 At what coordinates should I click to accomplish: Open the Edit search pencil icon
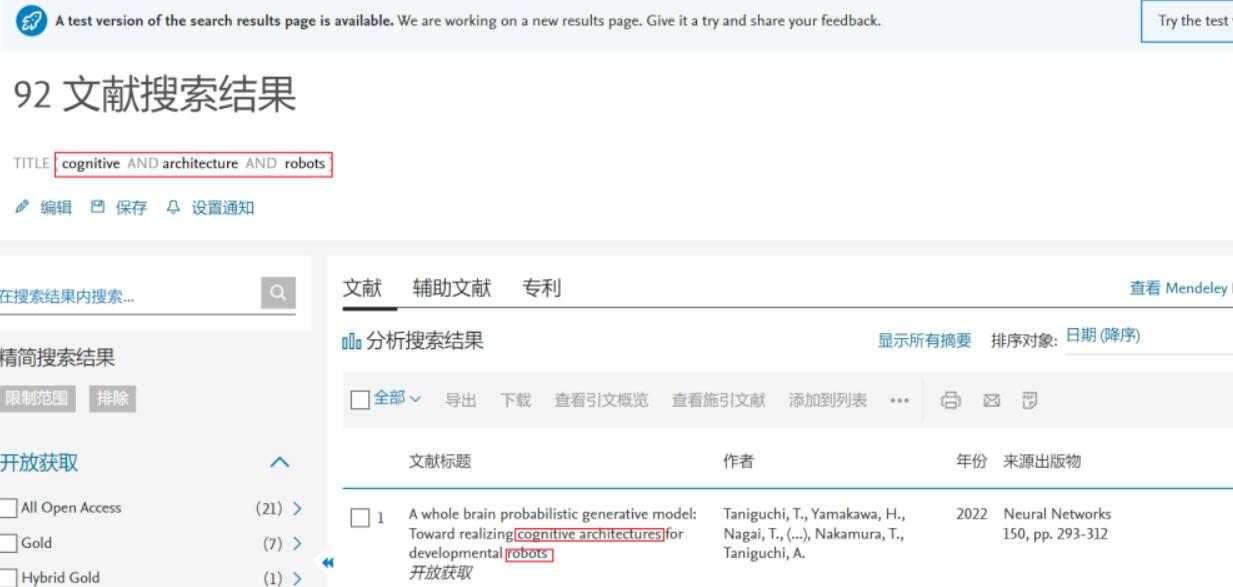[x=20, y=208]
